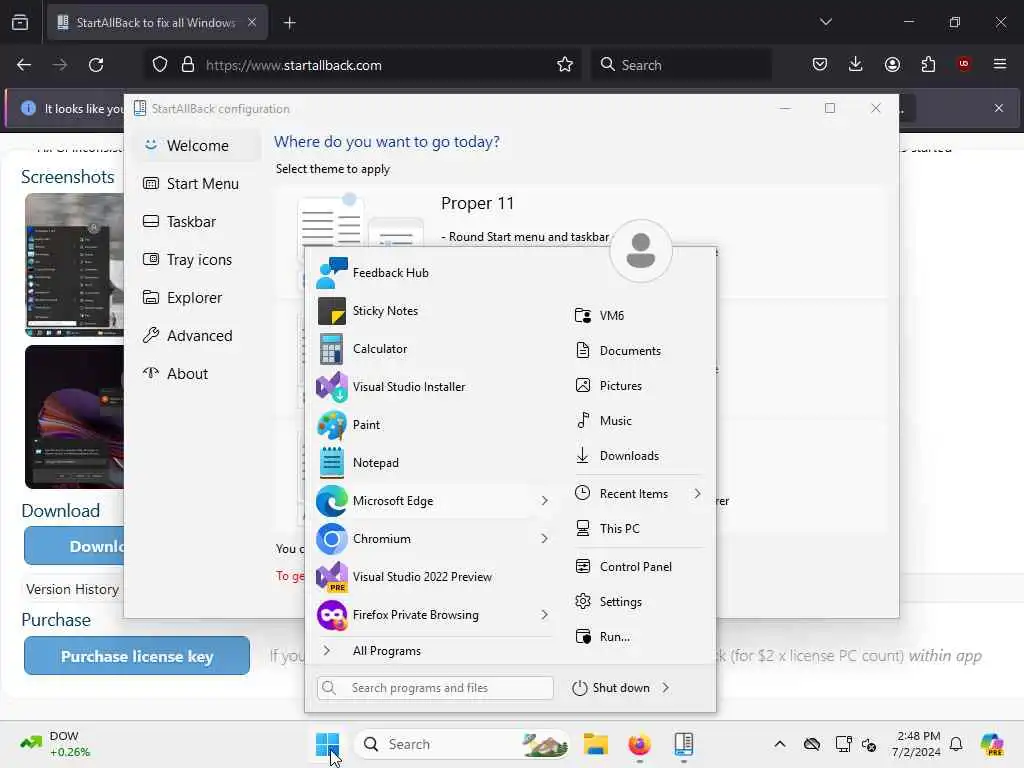Screen dimensions: 1024x768
Task: Click the Windows Start button on taskbar
Action: (x=327, y=744)
